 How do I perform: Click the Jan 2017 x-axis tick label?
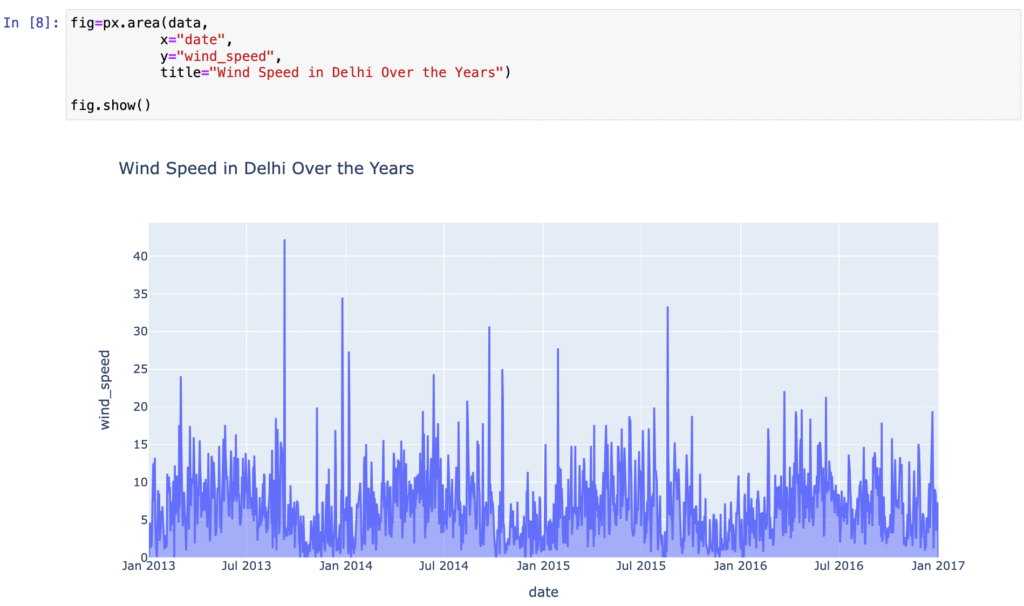coord(938,566)
